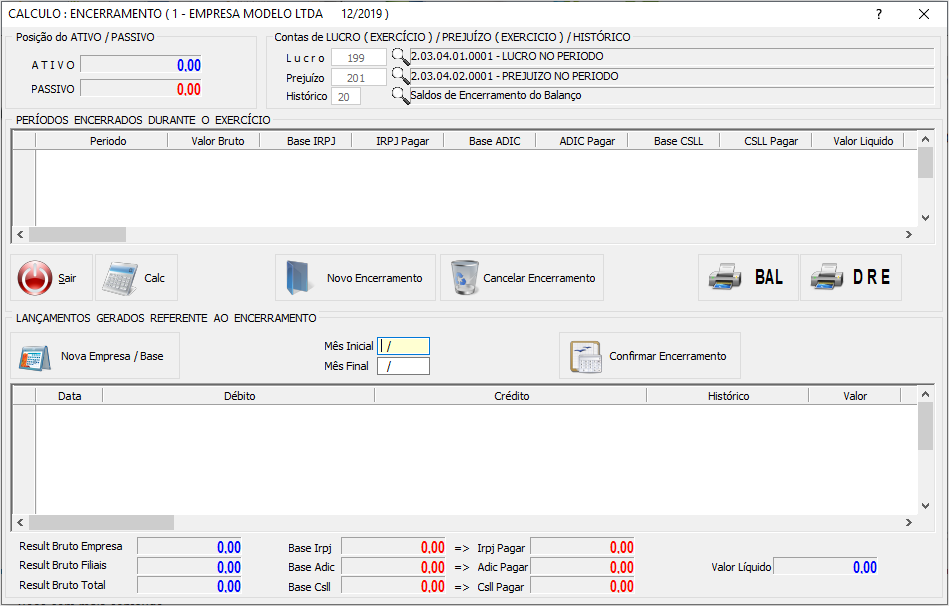This screenshot has width=949, height=606.
Task: Click the Valor column header
Action: pos(855,396)
